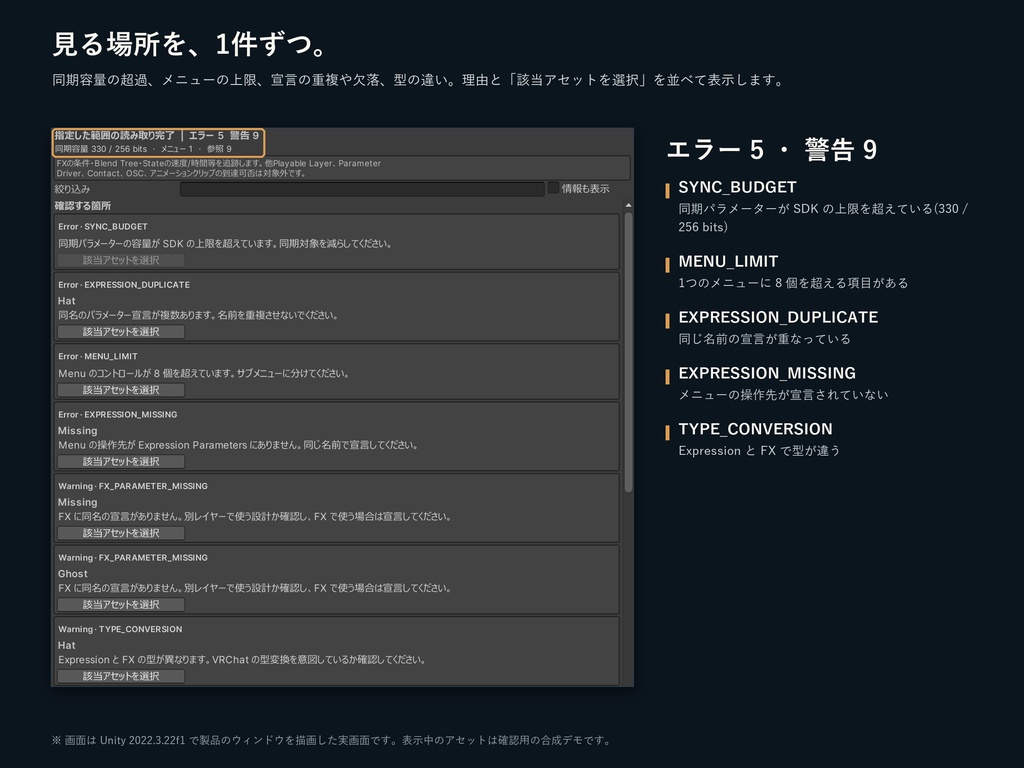This screenshot has width=1024, height=768.
Task: Click 'Missing' name in the EXPRESSION_MISSING entry
Action: tap(78, 431)
